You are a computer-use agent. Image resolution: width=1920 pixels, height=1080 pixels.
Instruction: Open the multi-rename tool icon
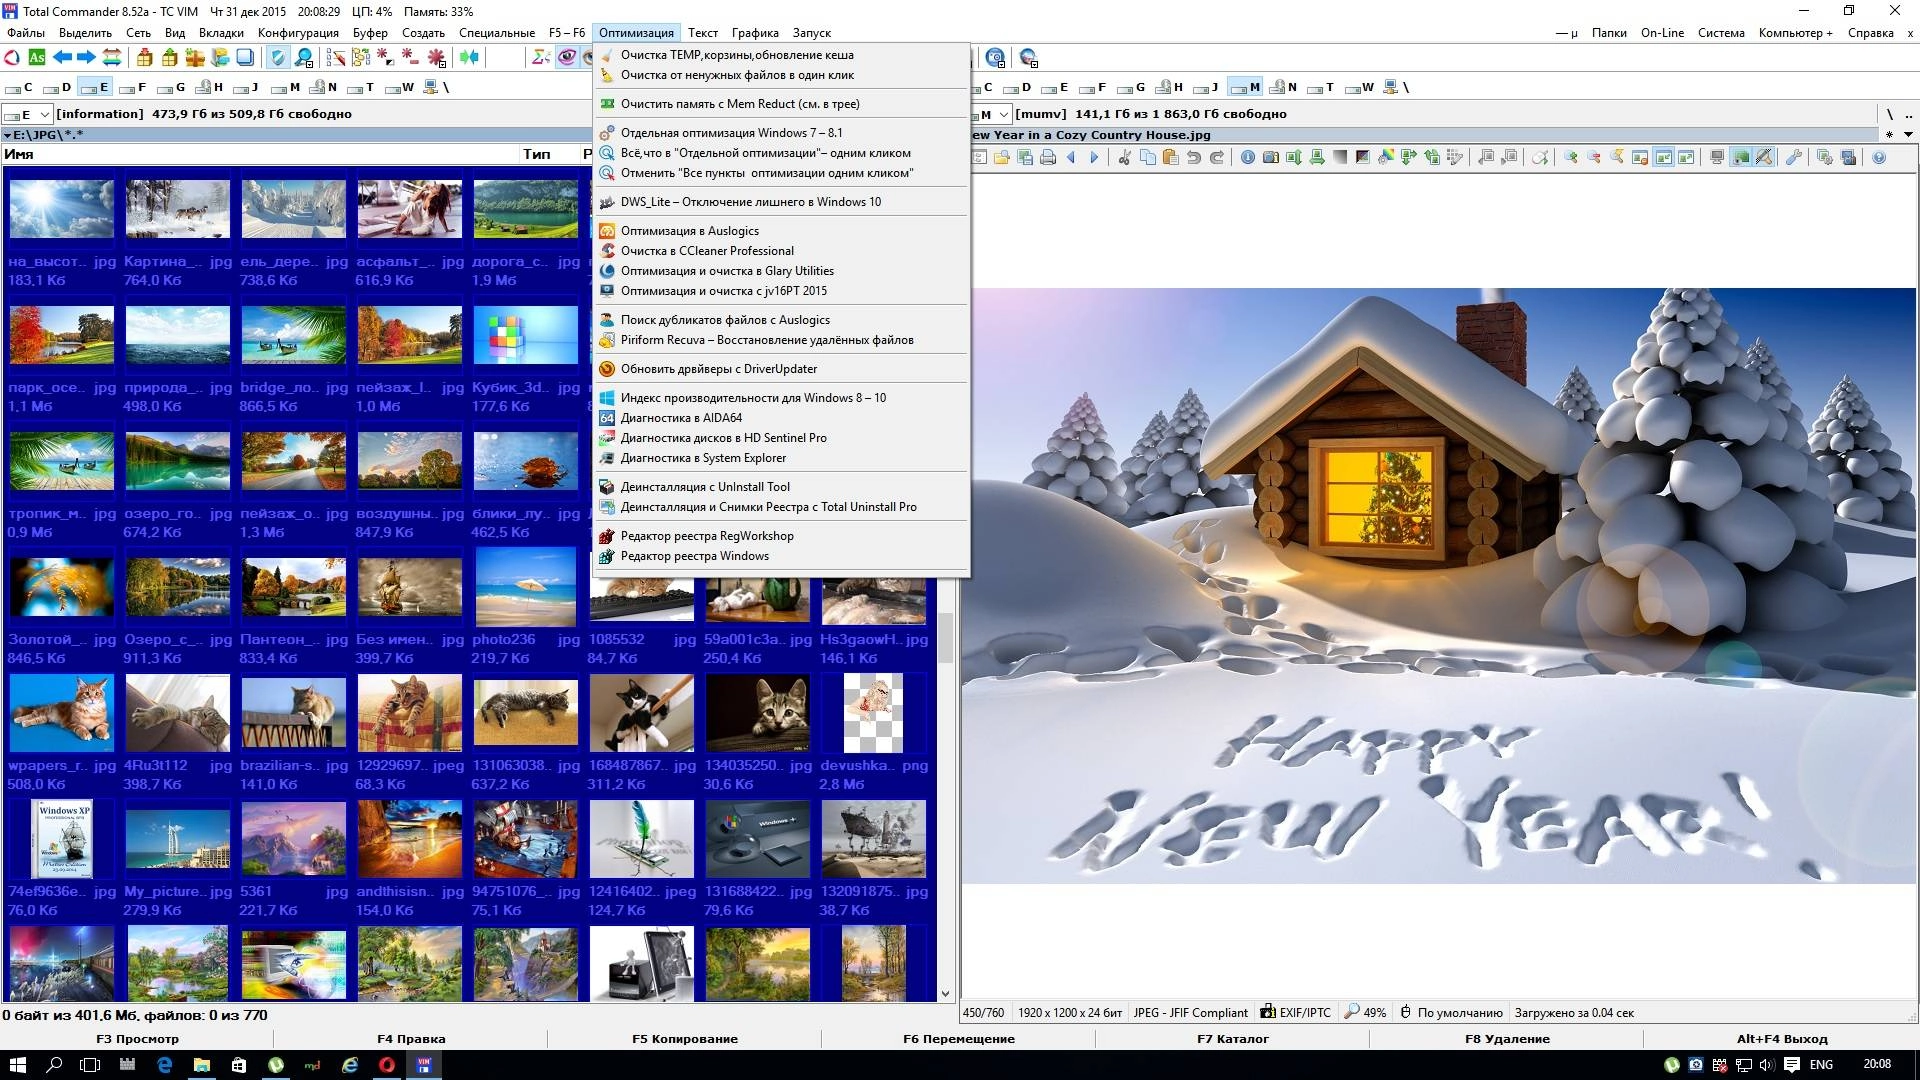click(336, 57)
